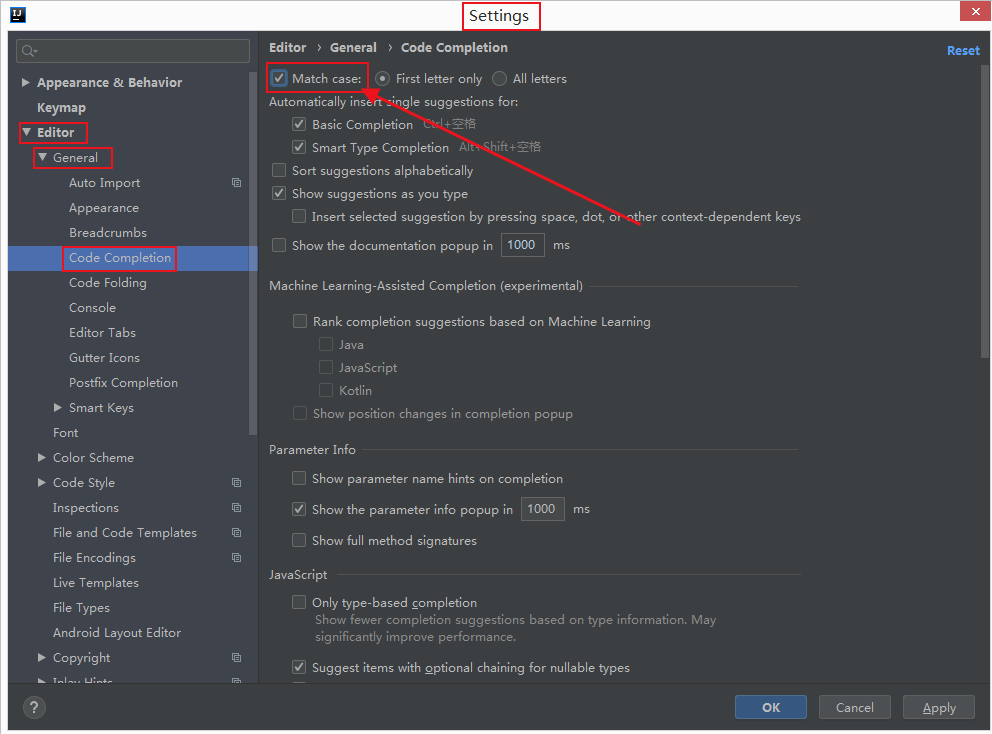Uncheck Smart Type Completion auto-insert
This screenshot has height=734, width=992.
299,147
